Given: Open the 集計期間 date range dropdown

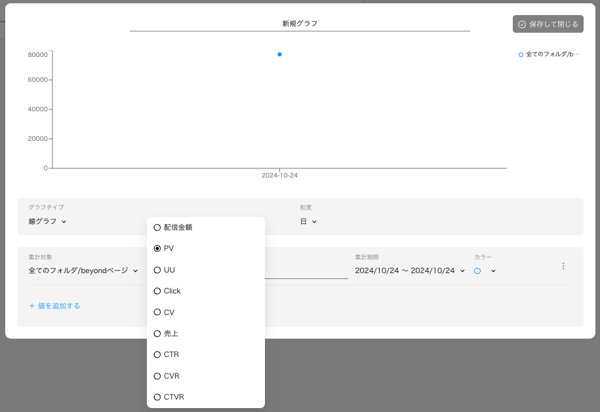Looking at the screenshot, I should pos(409,271).
